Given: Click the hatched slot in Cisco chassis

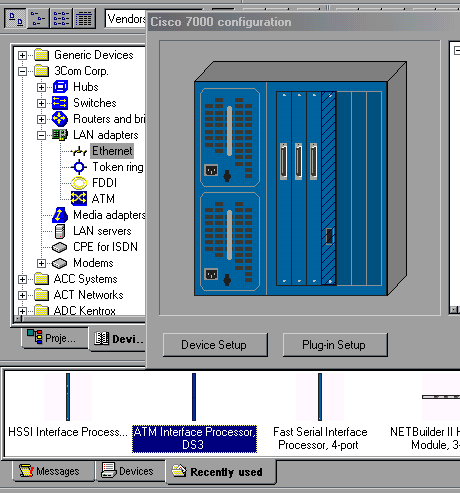Looking at the screenshot, I should coord(329,188).
